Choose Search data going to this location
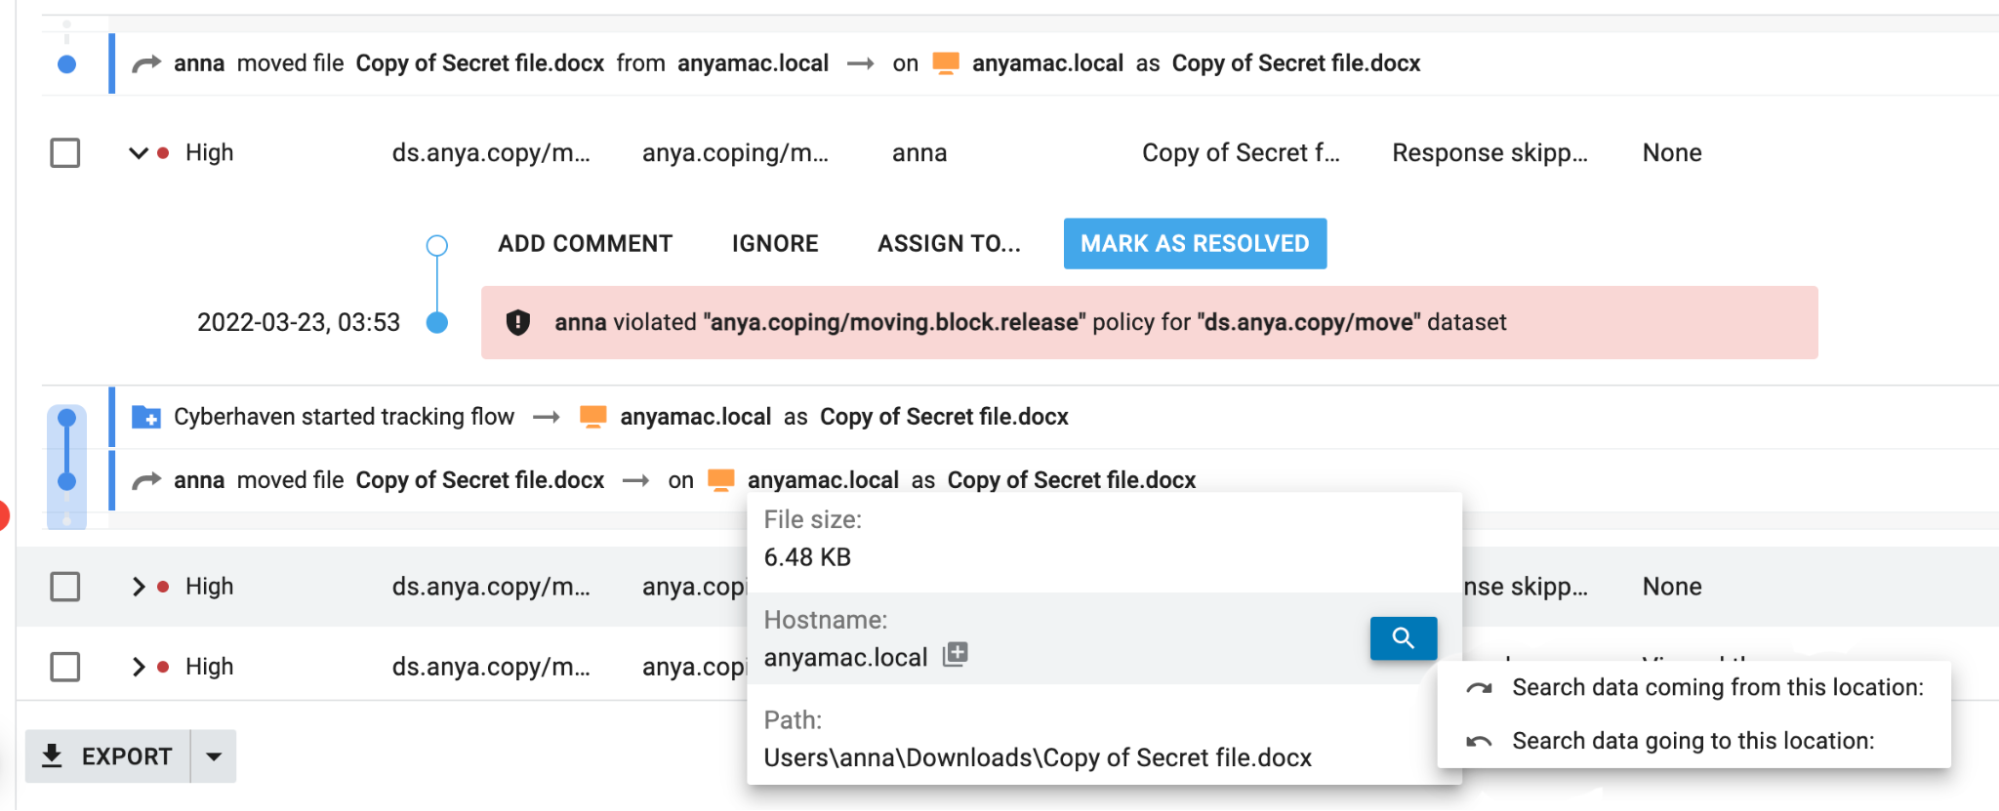This screenshot has width=1999, height=811. tap(1692, 741)
